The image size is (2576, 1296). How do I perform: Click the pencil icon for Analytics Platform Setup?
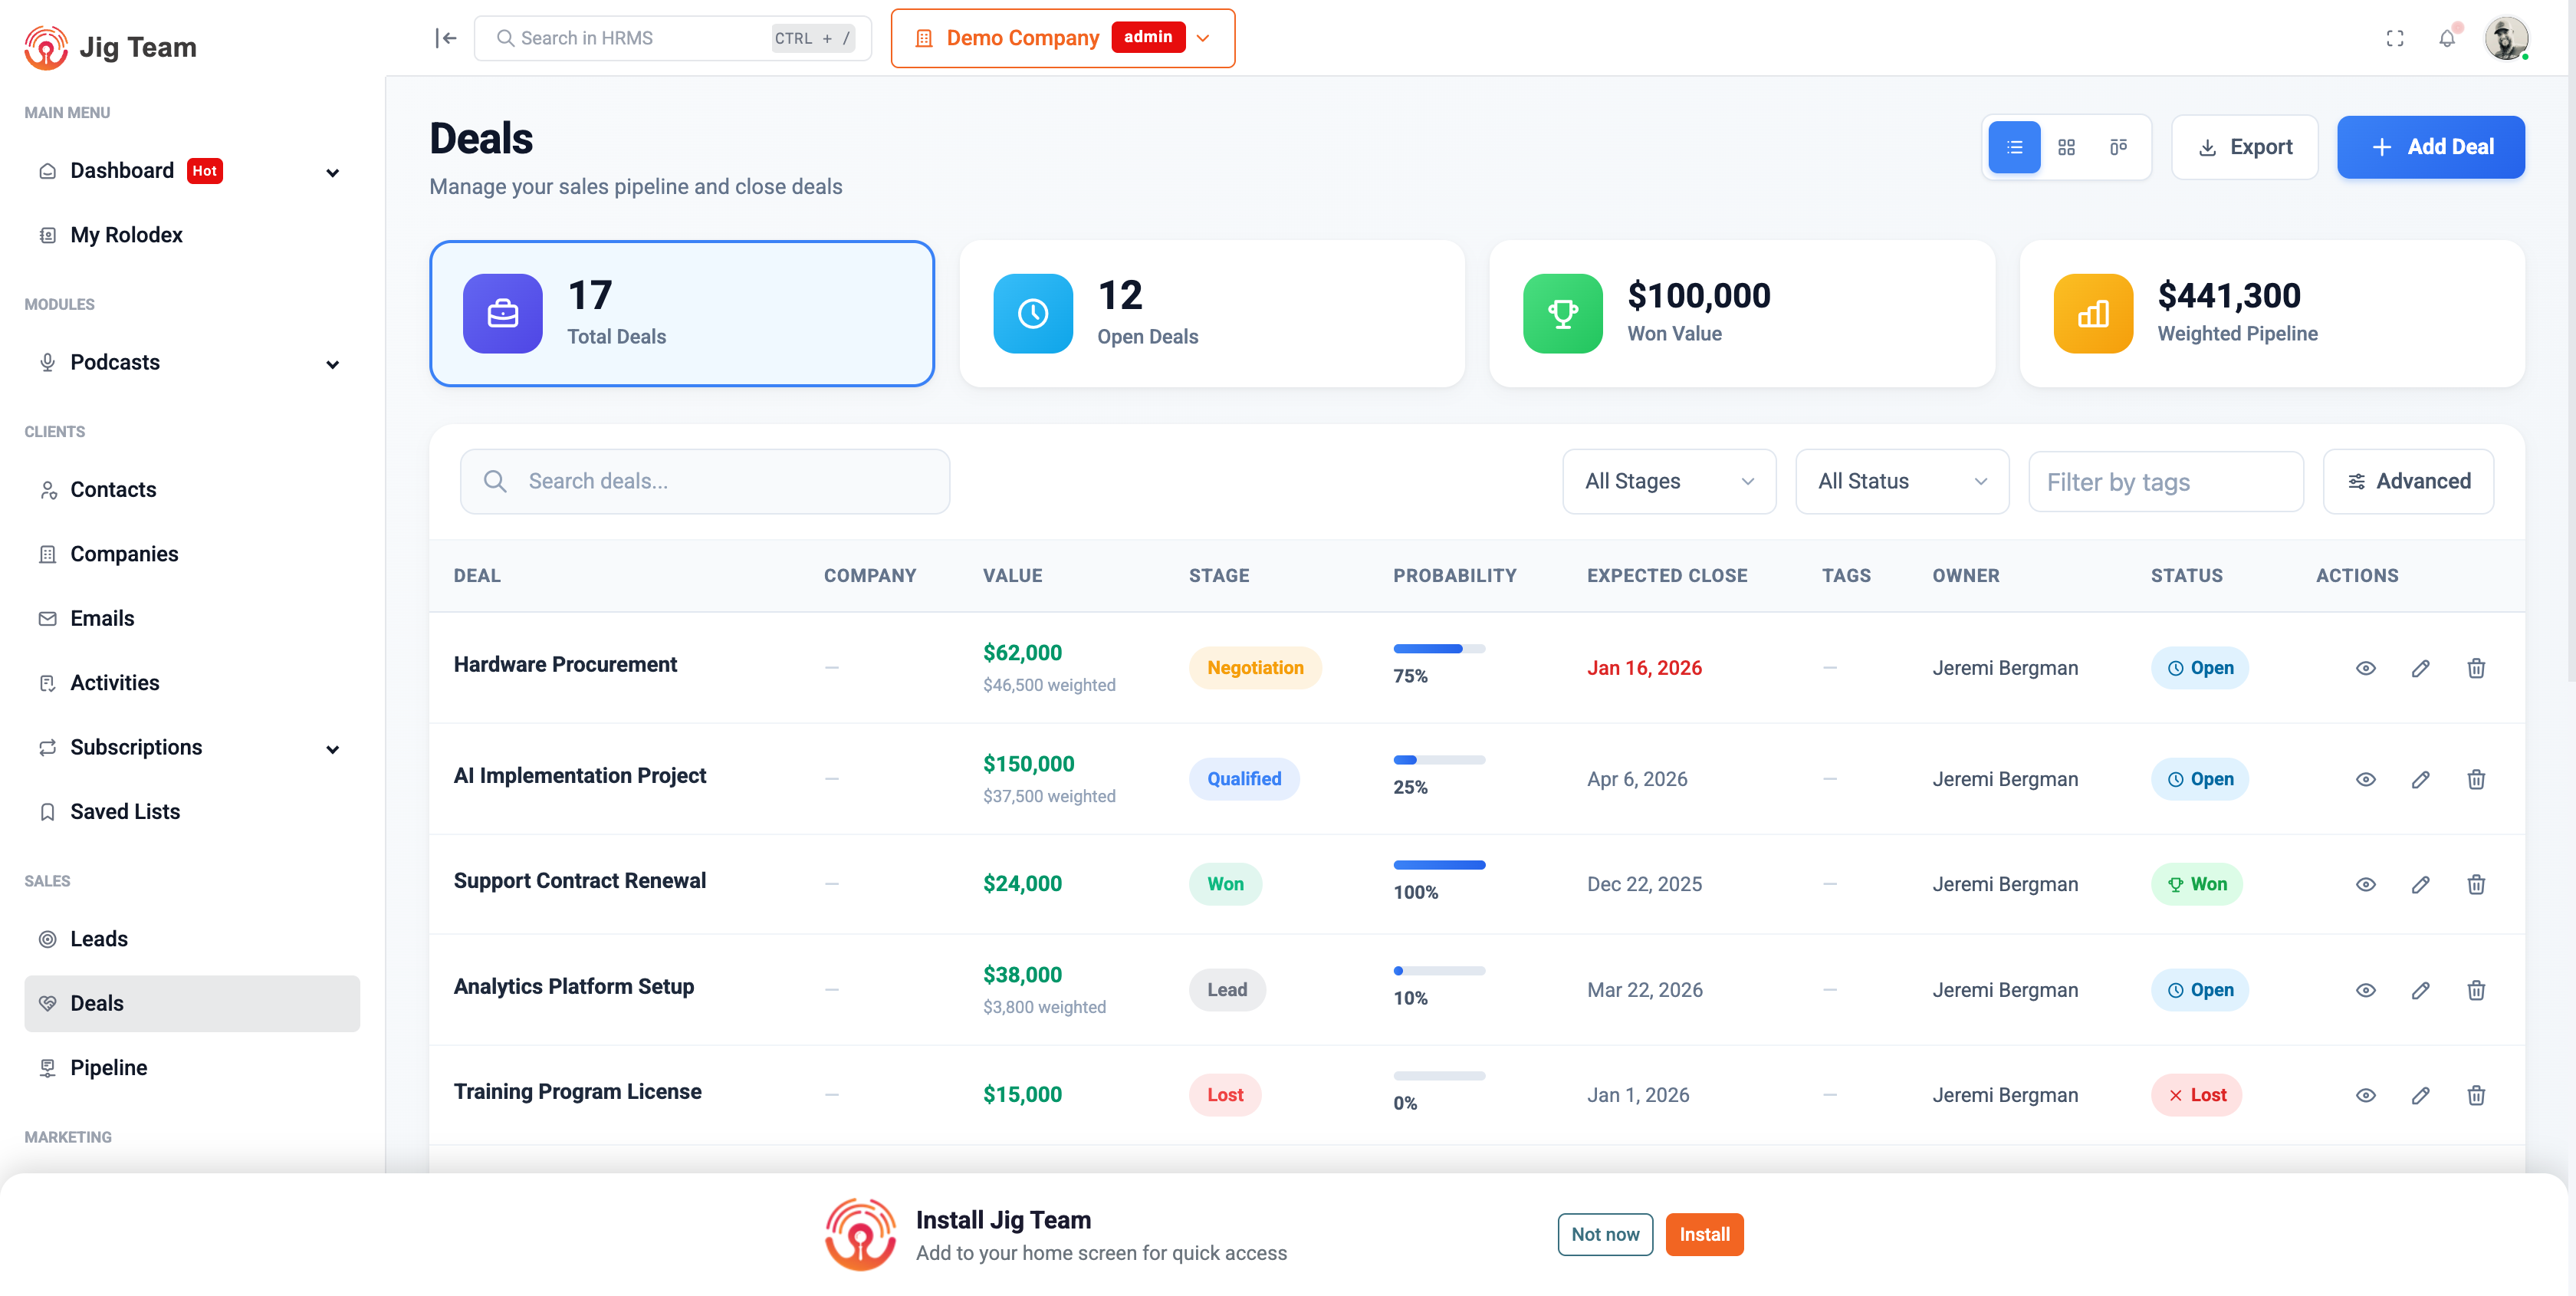(2420, 990)
